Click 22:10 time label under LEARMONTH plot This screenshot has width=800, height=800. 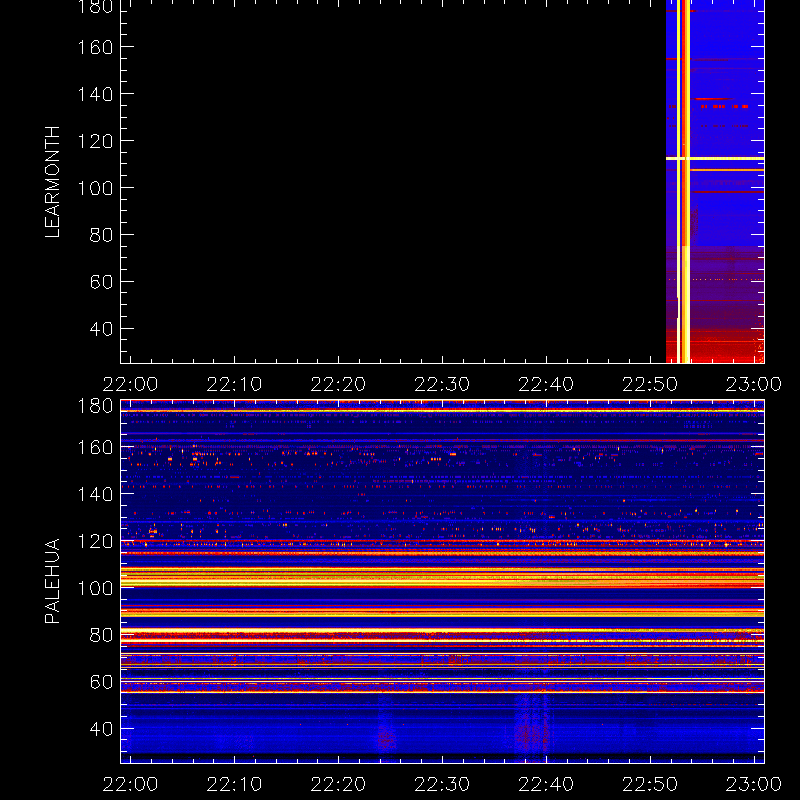[x=234, y=384]
